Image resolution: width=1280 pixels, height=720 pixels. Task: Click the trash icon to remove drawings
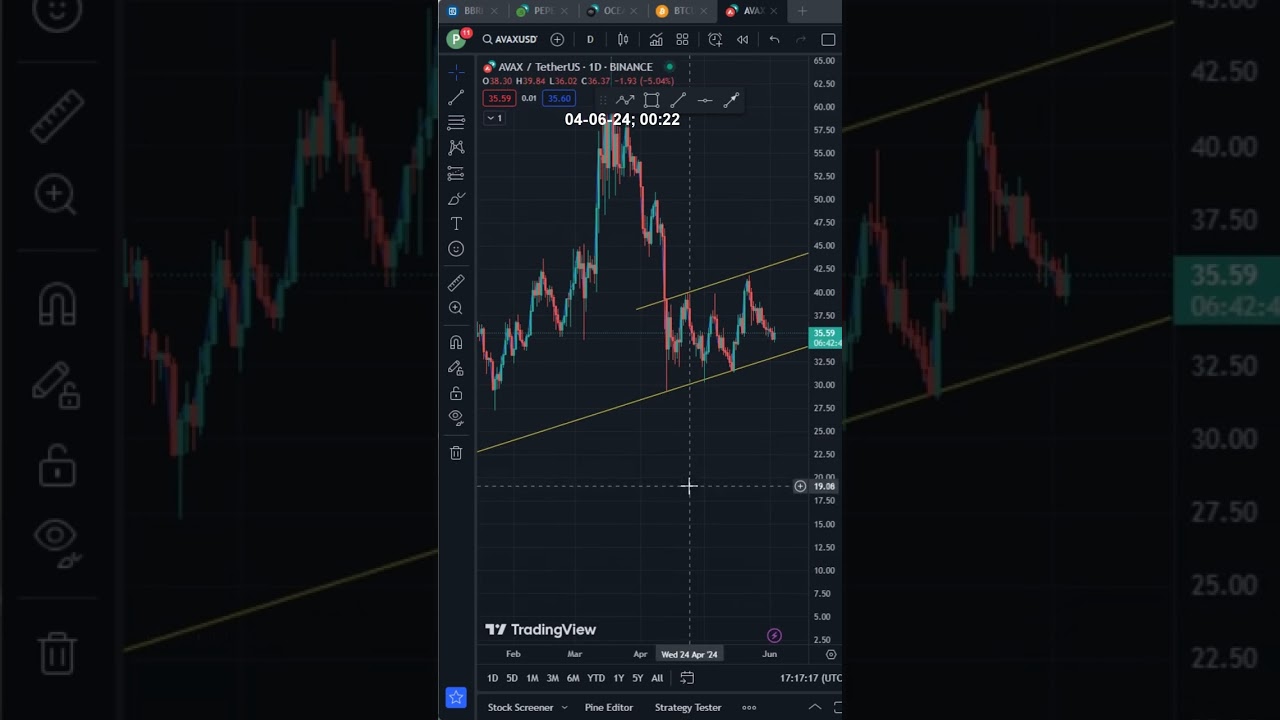point(456,453)
